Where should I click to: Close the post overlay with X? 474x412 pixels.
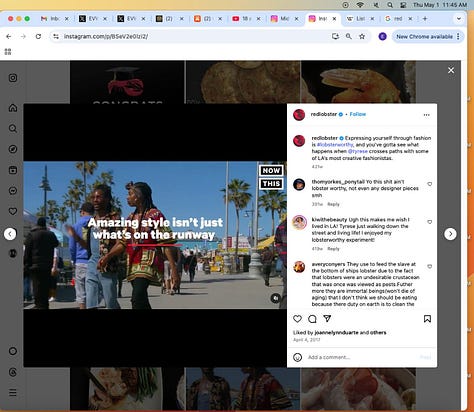coord(451,70)
